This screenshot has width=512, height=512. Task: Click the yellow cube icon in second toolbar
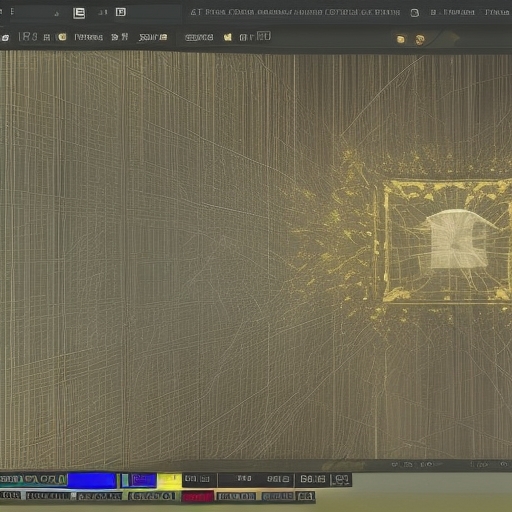[62, 37]
